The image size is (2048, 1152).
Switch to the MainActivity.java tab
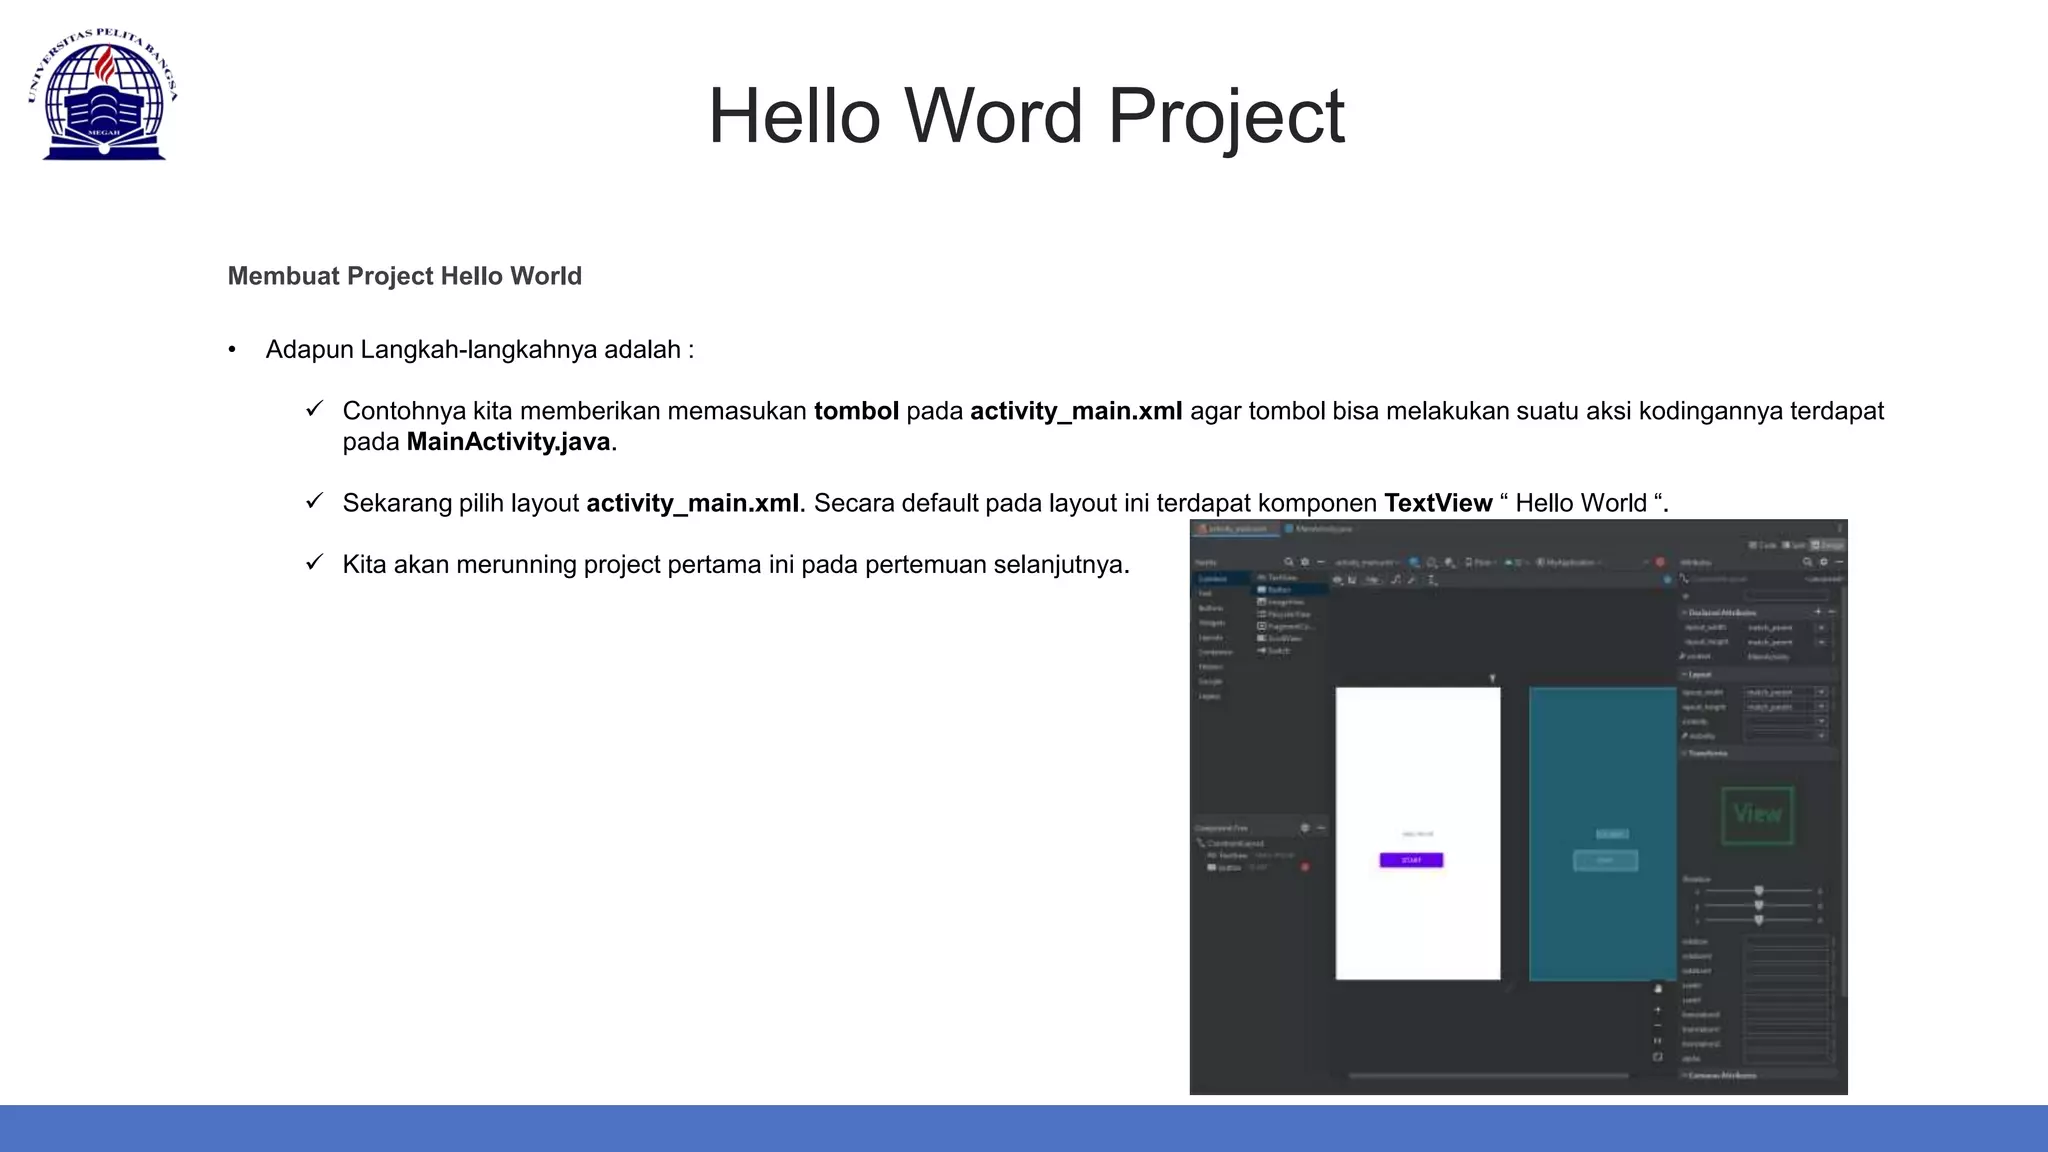tap(1319, 528)
